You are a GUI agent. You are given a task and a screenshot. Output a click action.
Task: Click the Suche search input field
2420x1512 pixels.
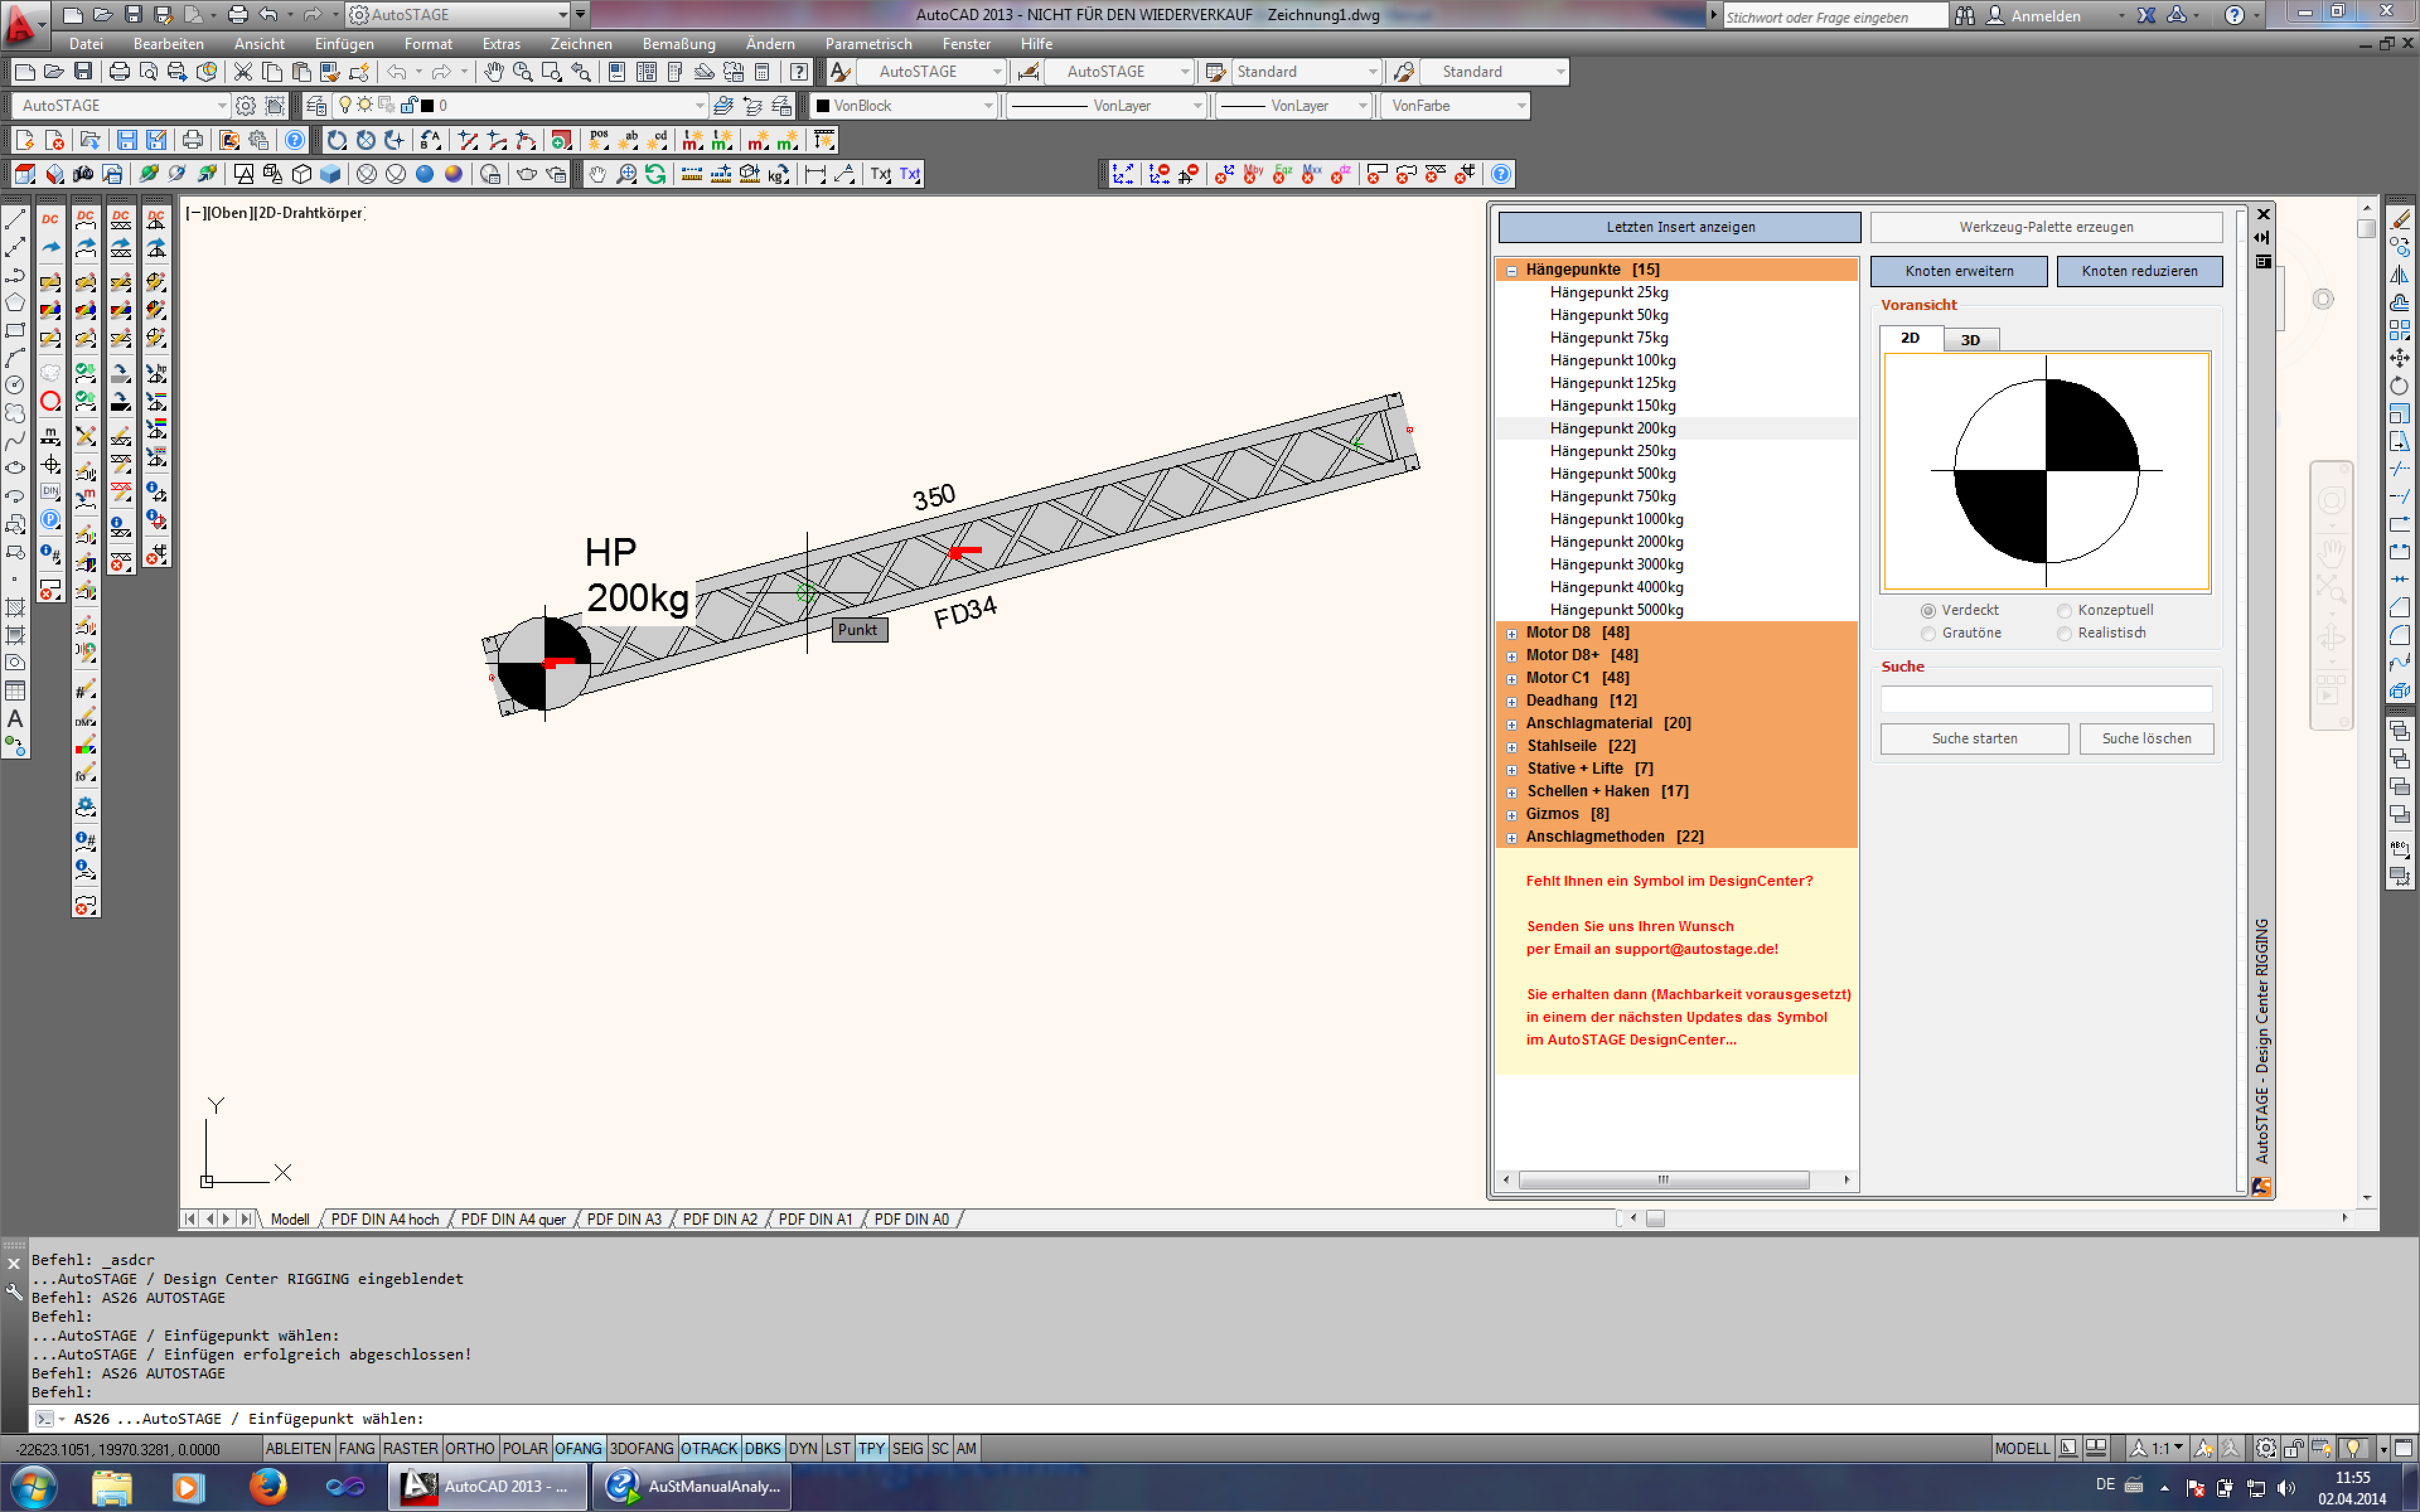point(2045,699)
